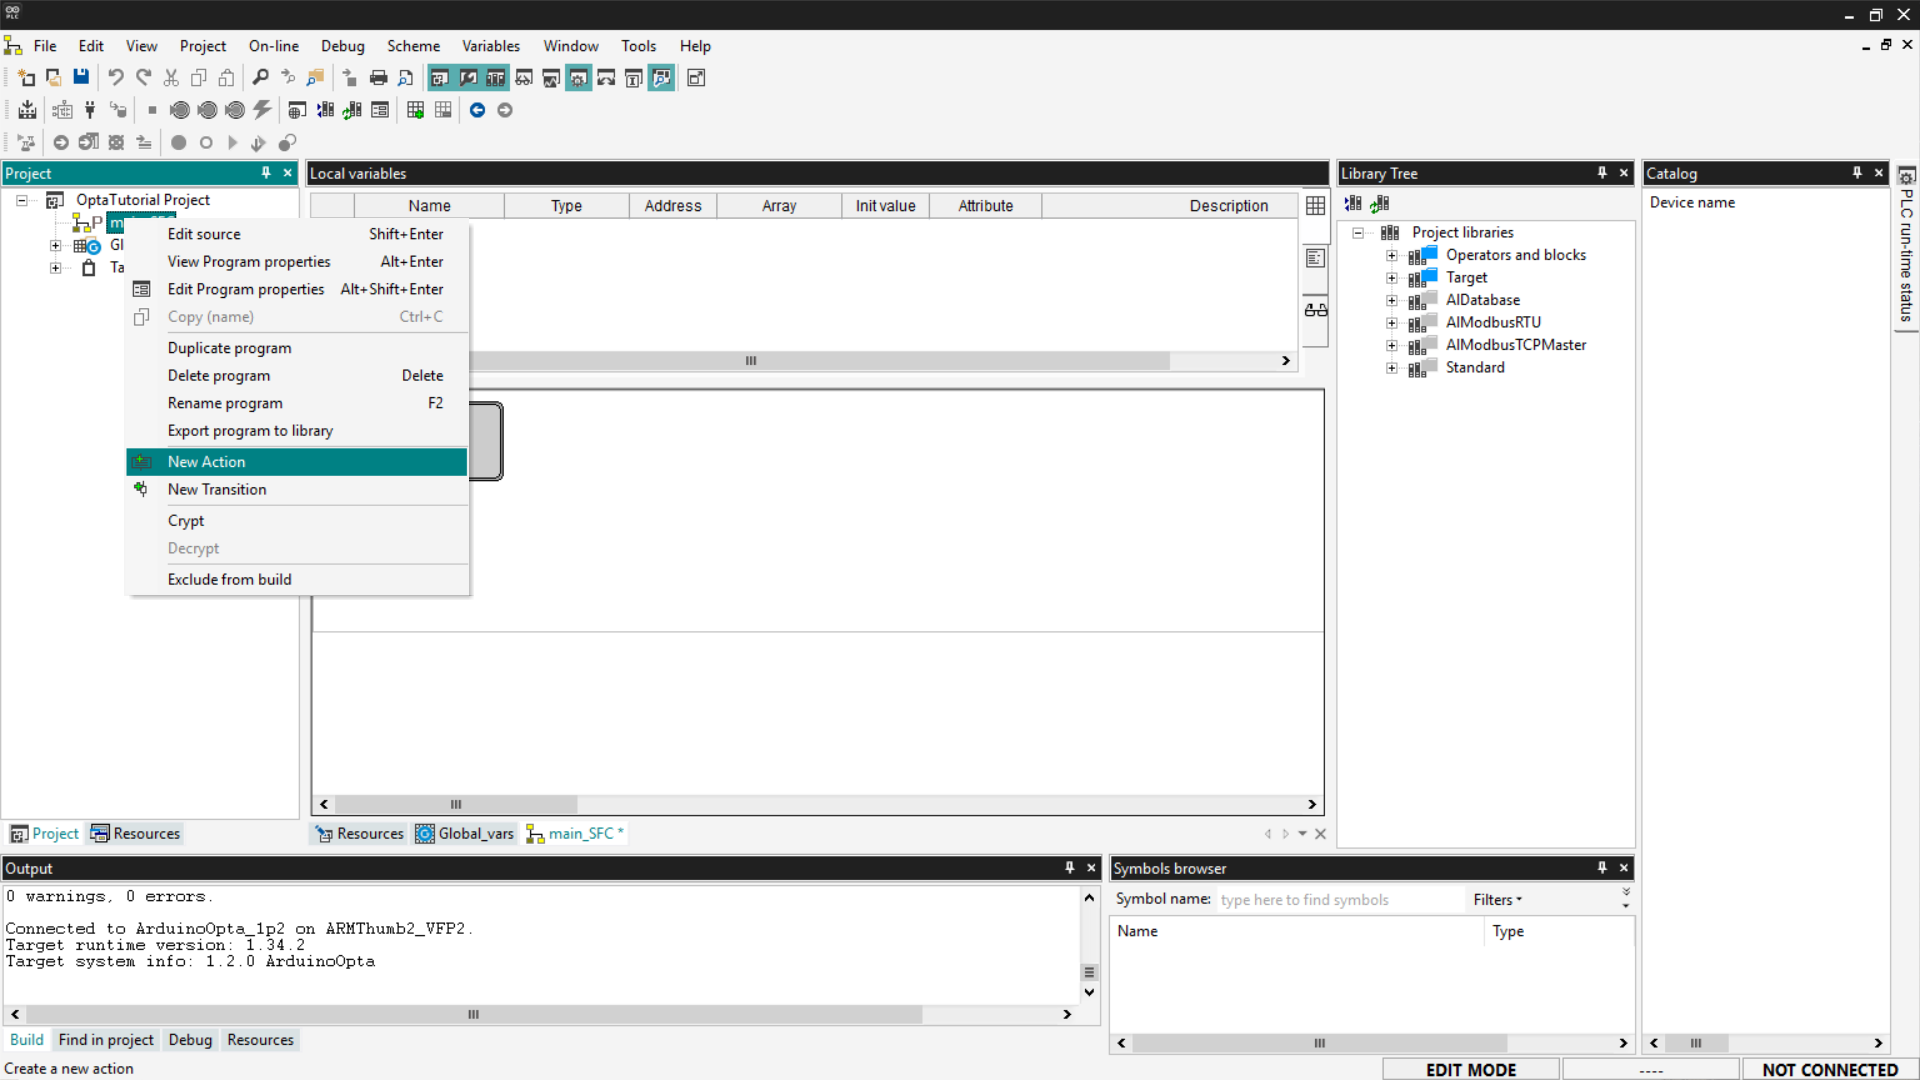Switch to the Global_vars editor tab
Image resolution: width=1920 pixels, height=1080 pixels.
tap(466, 833)
